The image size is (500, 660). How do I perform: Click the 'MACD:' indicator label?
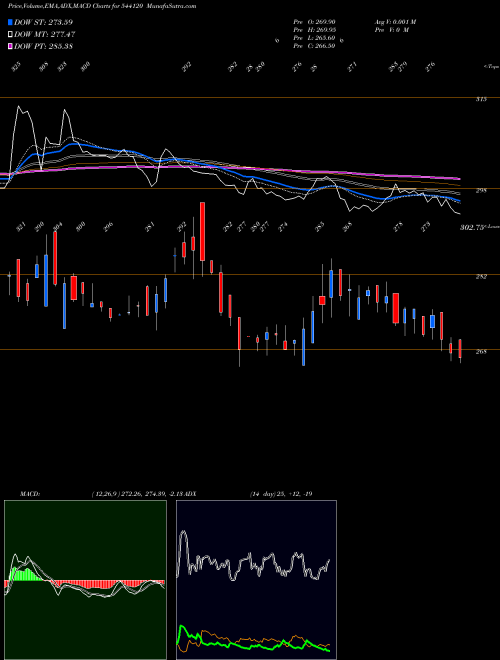click(29, 494)
